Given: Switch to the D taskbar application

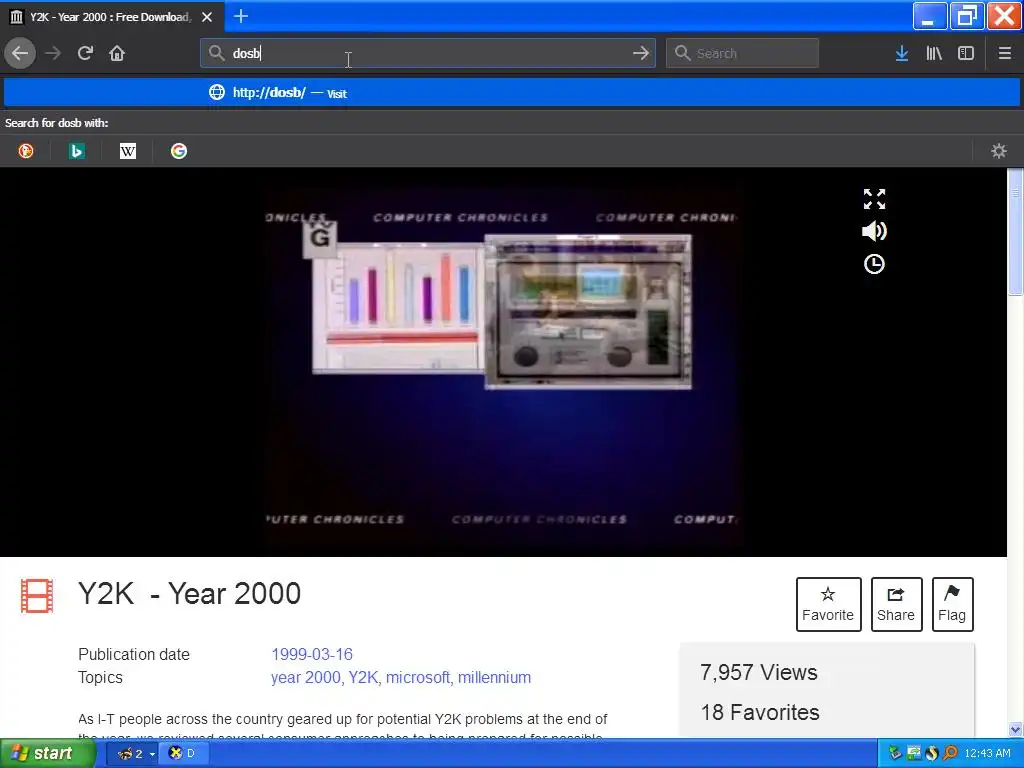Looking at the screenshot, I should click(x=183, y=754).
